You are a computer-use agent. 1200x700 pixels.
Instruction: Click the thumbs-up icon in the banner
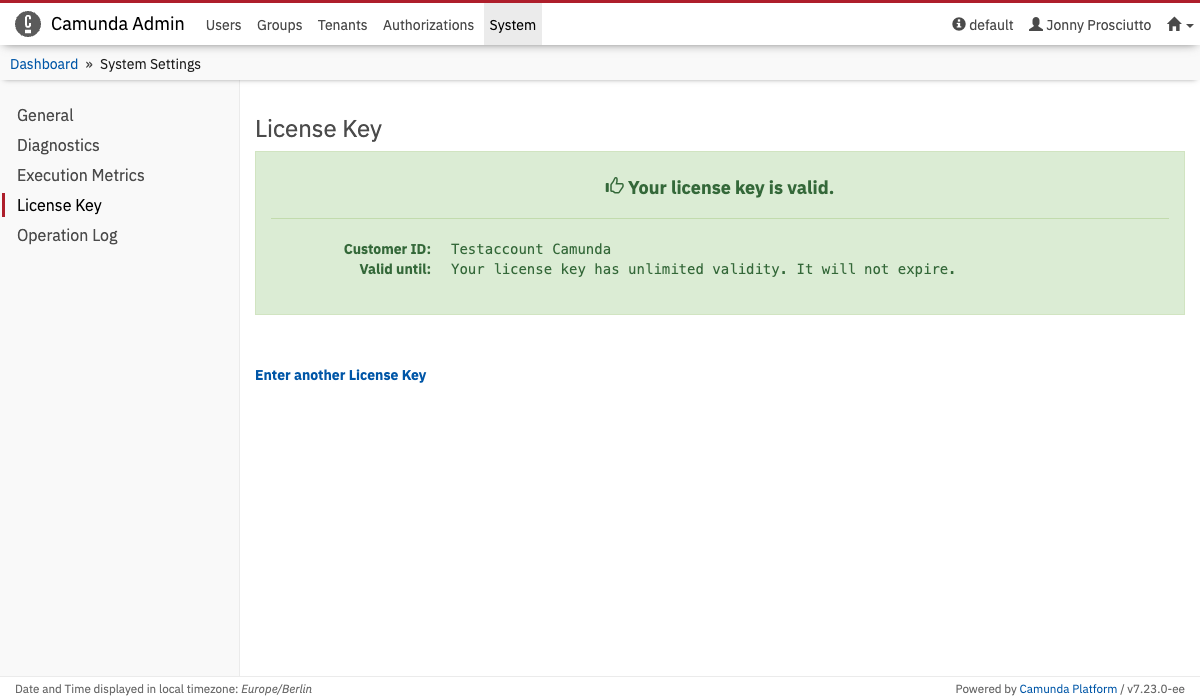pos(614,187)
